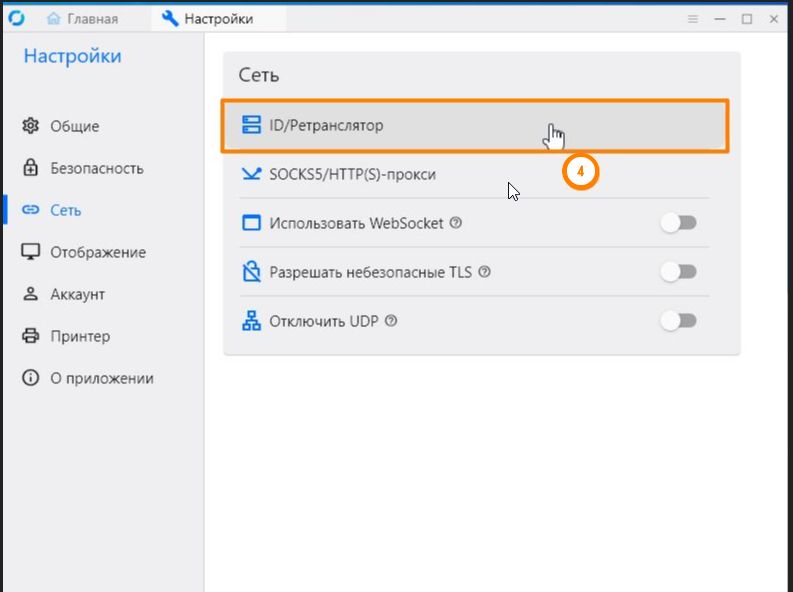Click the Разрешать небезопасные TLS label
Viewport: 793px width, 592px height.
pyautogui.click(x=370, y=272)
